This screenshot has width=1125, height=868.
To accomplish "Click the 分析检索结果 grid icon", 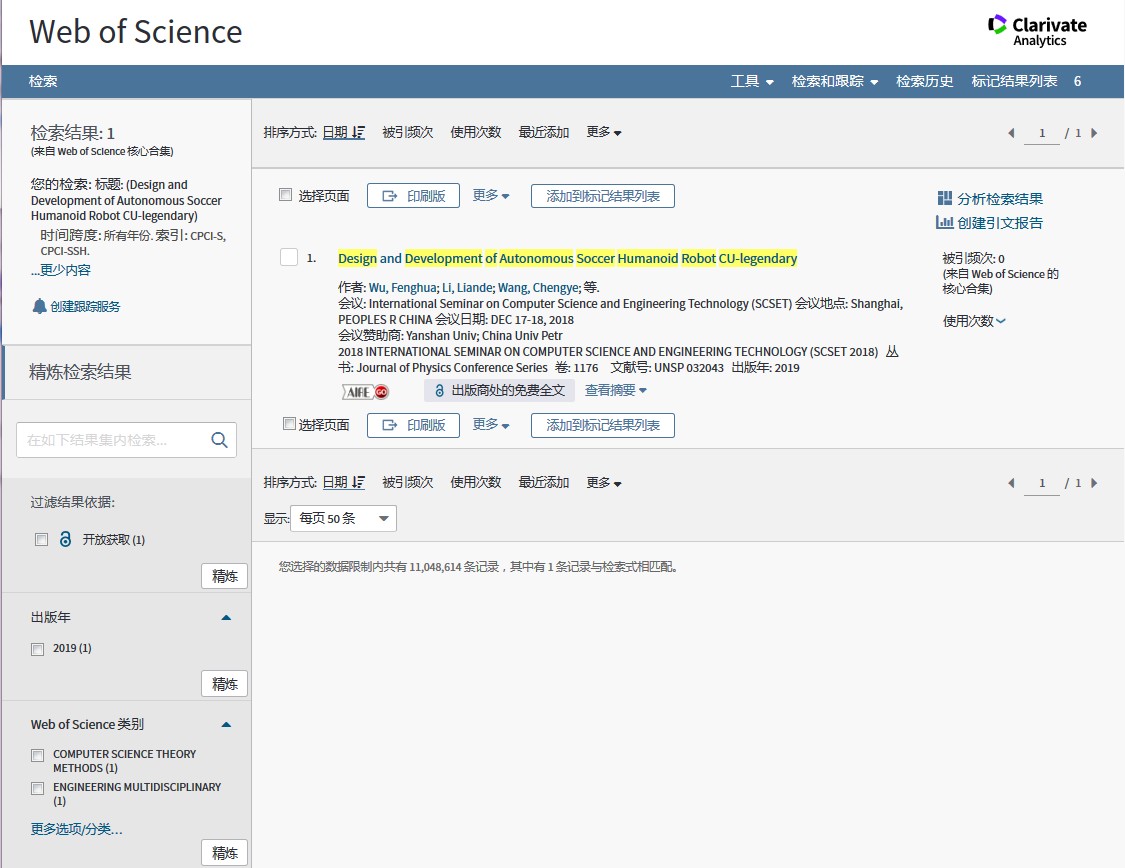I will (x=945, y=198).
